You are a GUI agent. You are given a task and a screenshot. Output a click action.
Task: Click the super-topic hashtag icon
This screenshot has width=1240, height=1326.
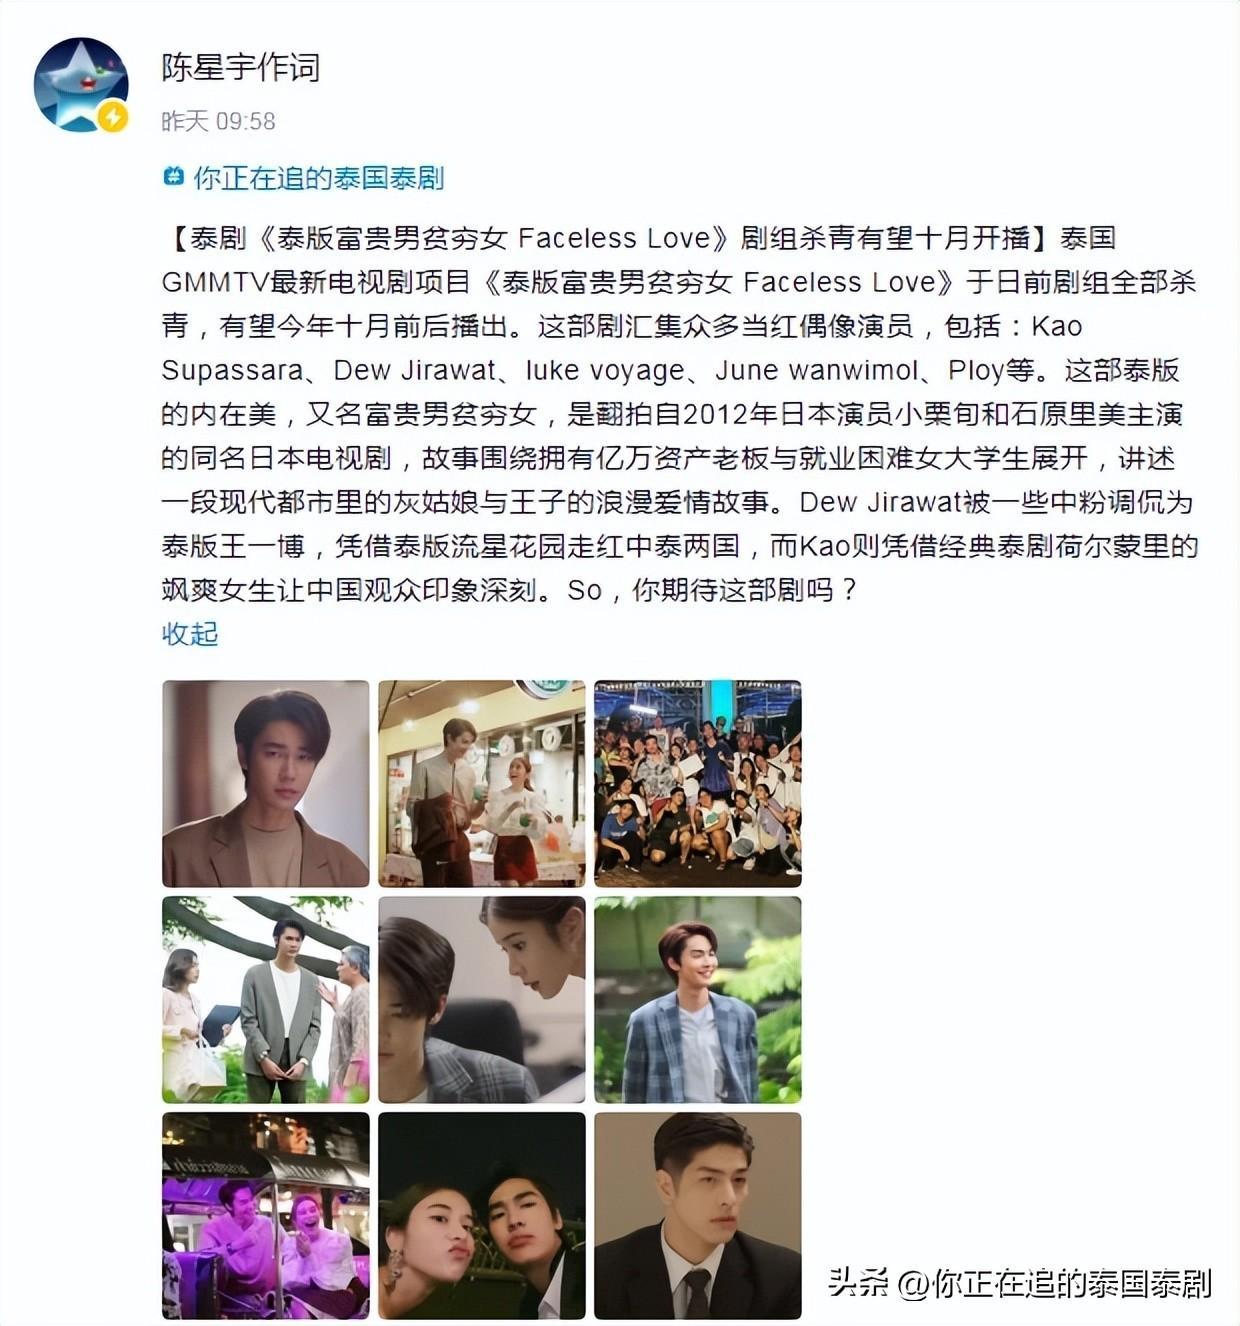173,177
